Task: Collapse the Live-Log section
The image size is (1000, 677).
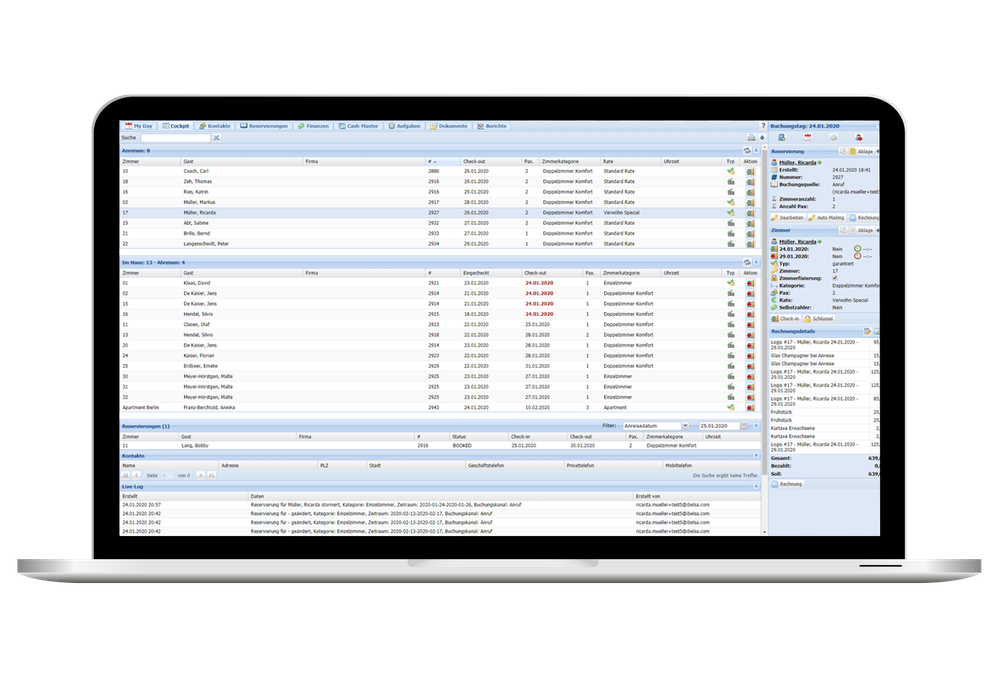Action: [x=756, y=486]
